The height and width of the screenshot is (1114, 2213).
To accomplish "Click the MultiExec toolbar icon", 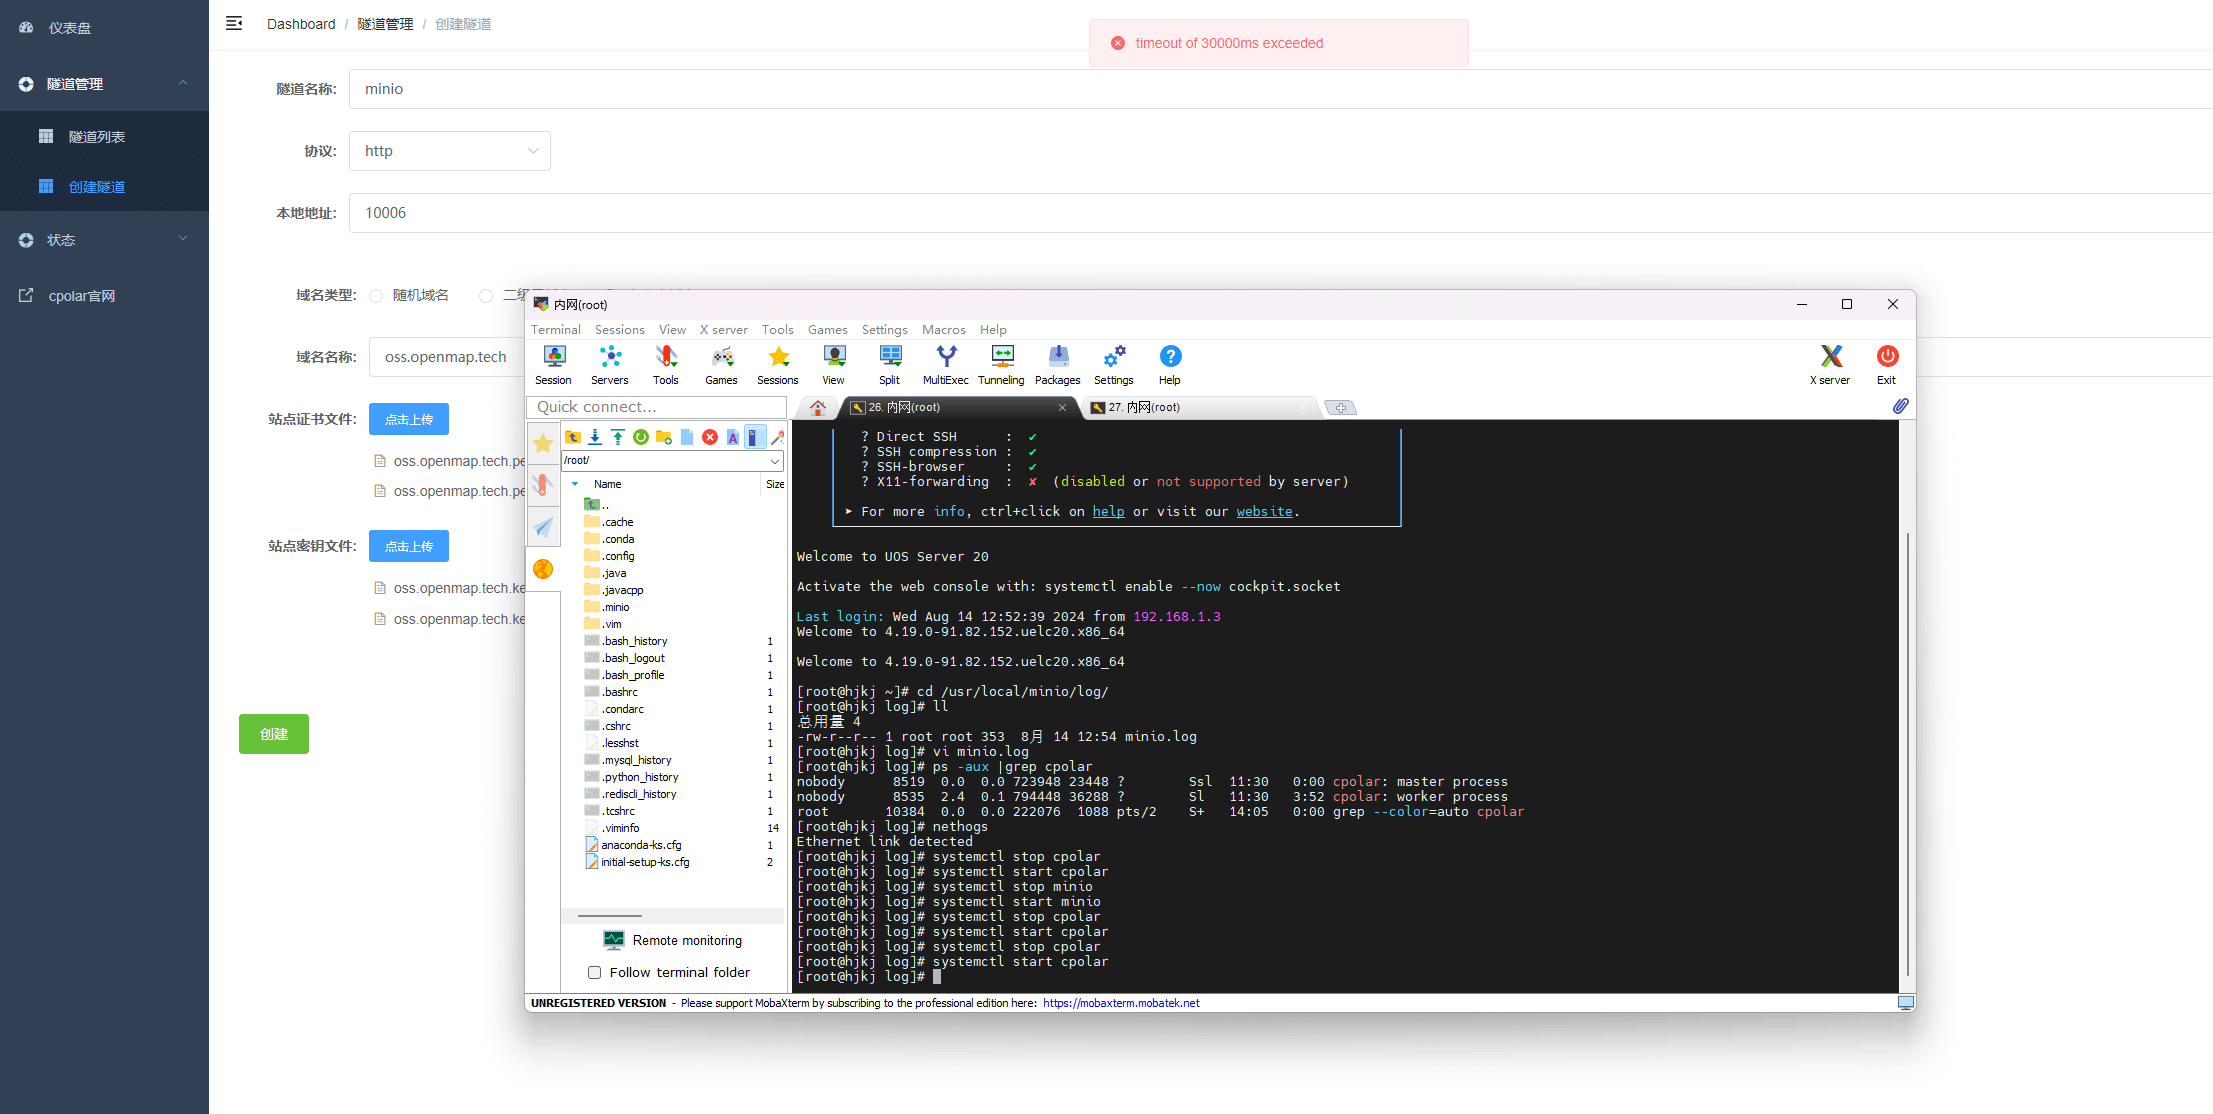I will [x=945, y=364].
